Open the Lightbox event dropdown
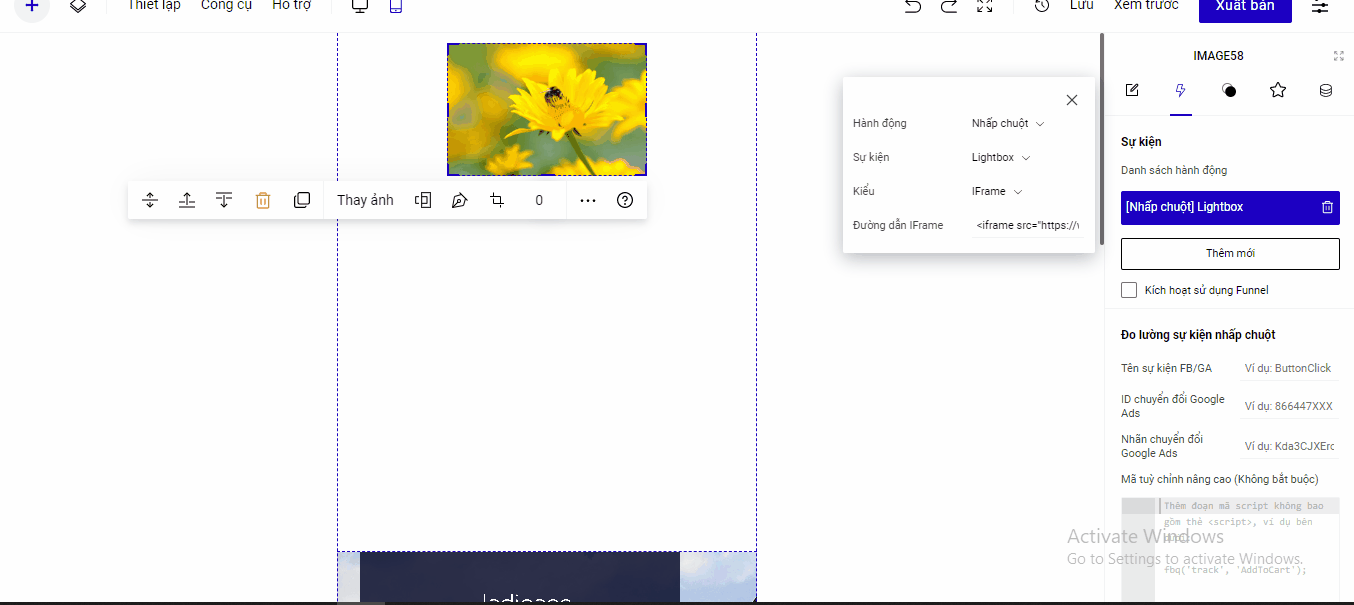The width and height of the screenshot is (1354, 605). [x=1001, y=158]
